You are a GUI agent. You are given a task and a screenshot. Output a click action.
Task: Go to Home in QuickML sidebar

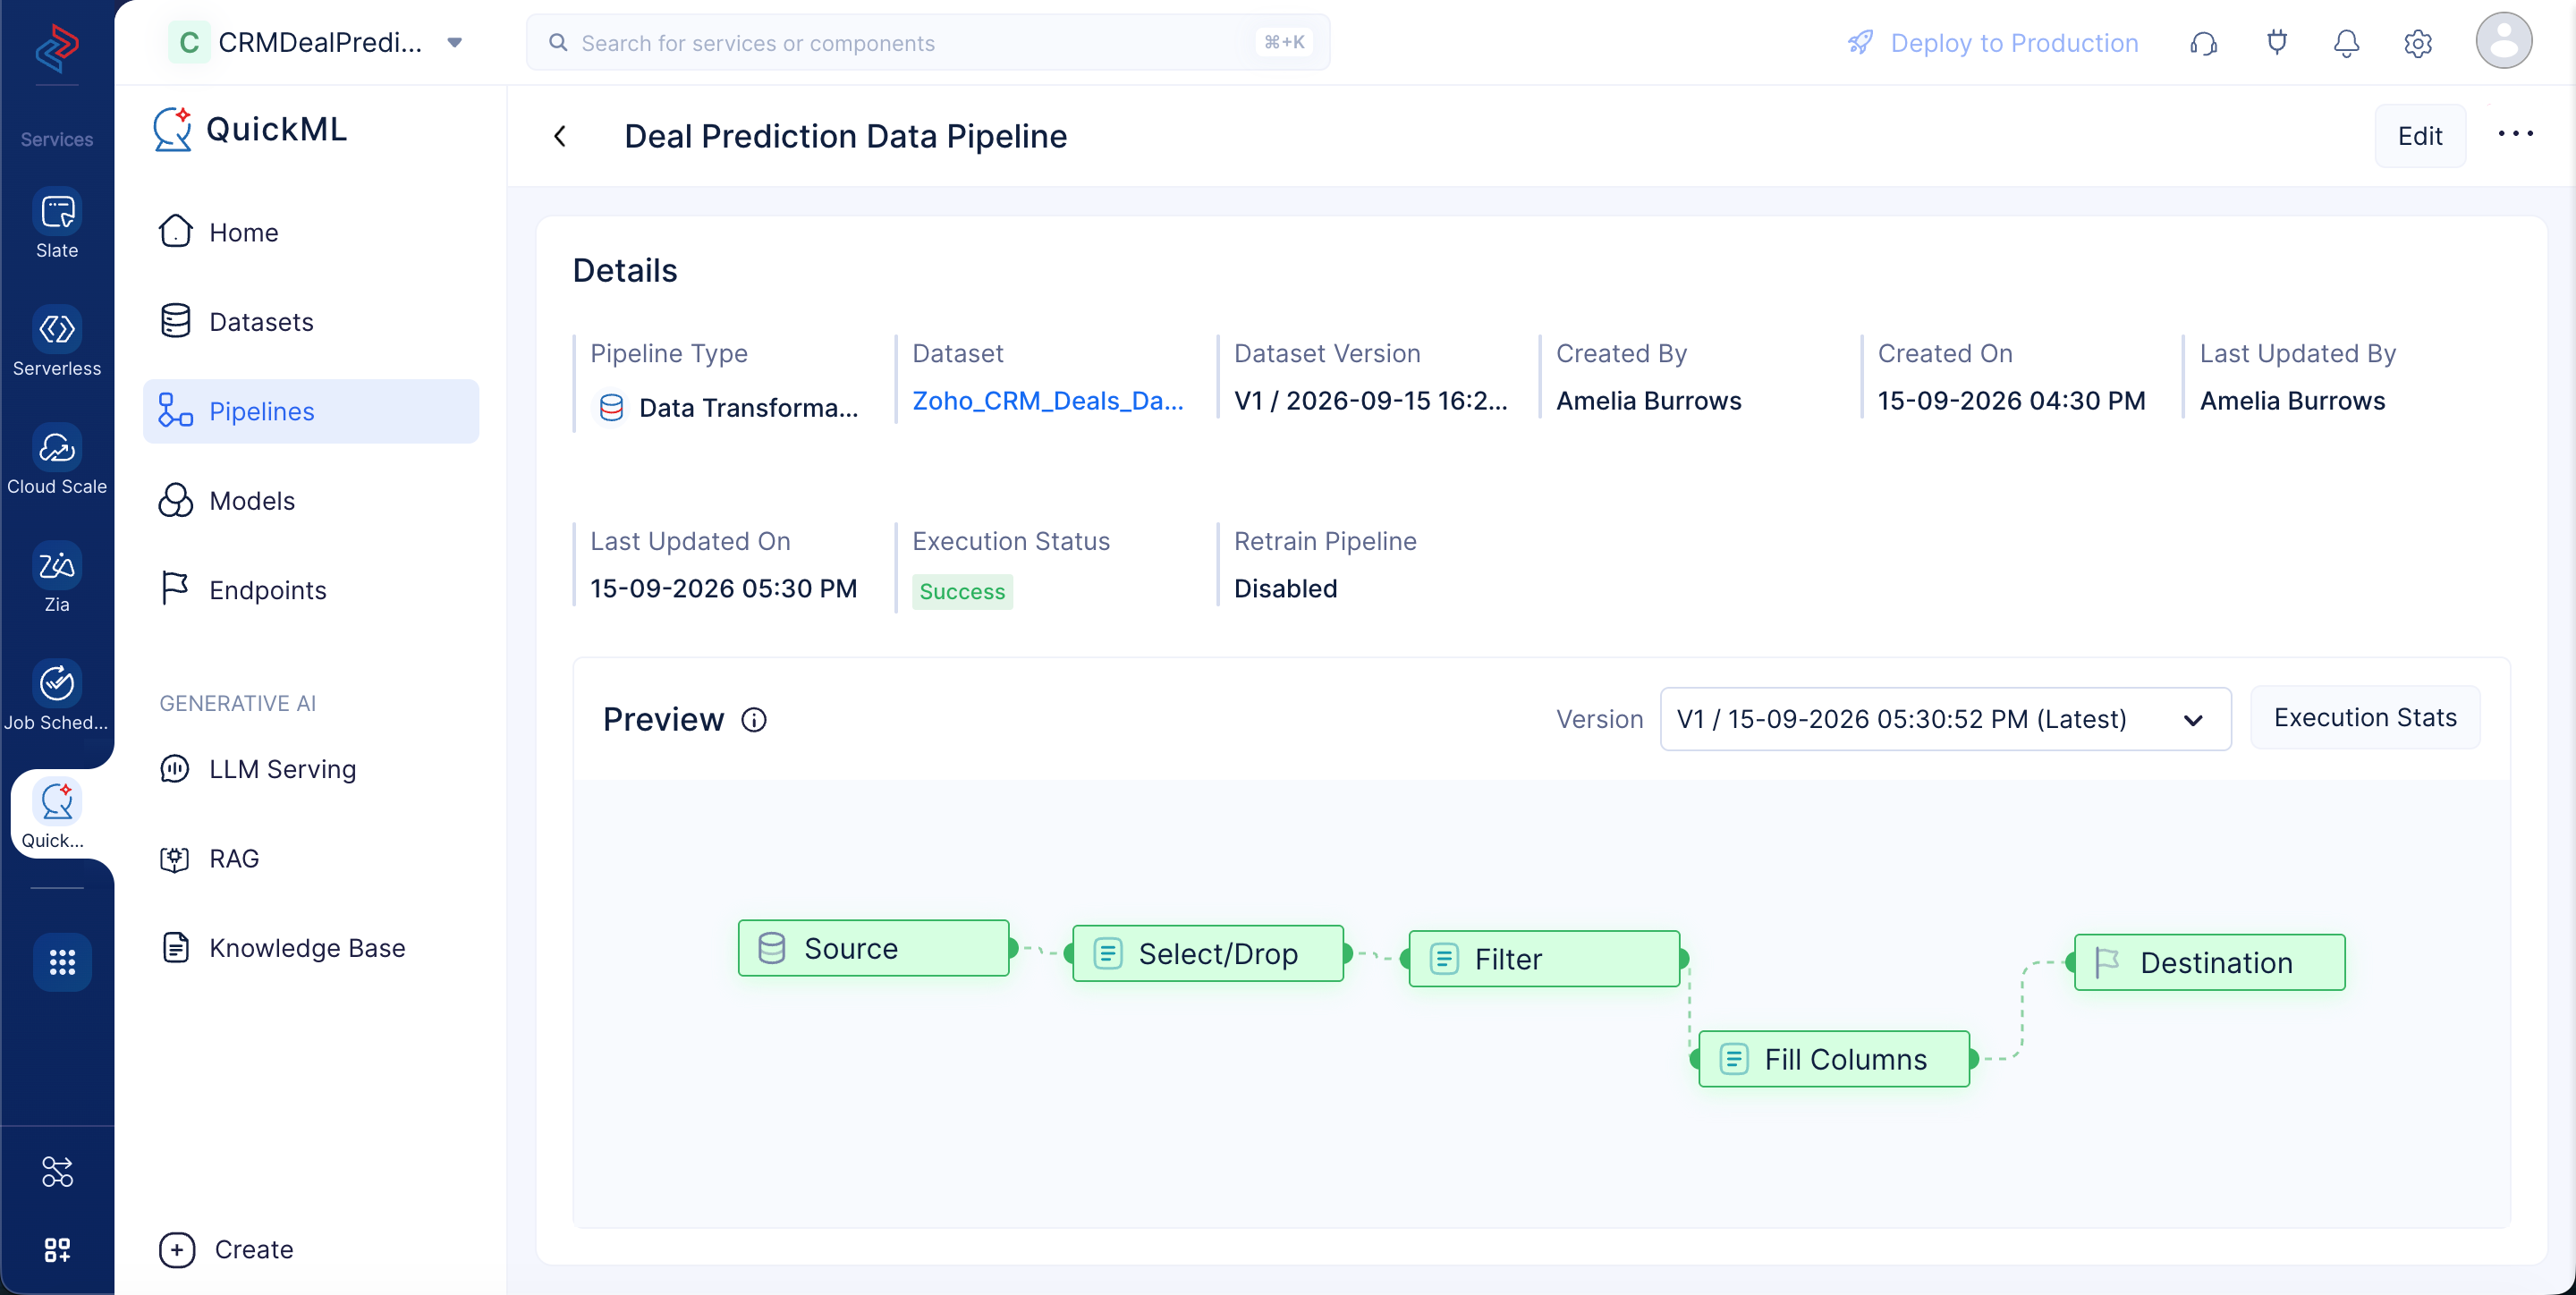(311, 232)
